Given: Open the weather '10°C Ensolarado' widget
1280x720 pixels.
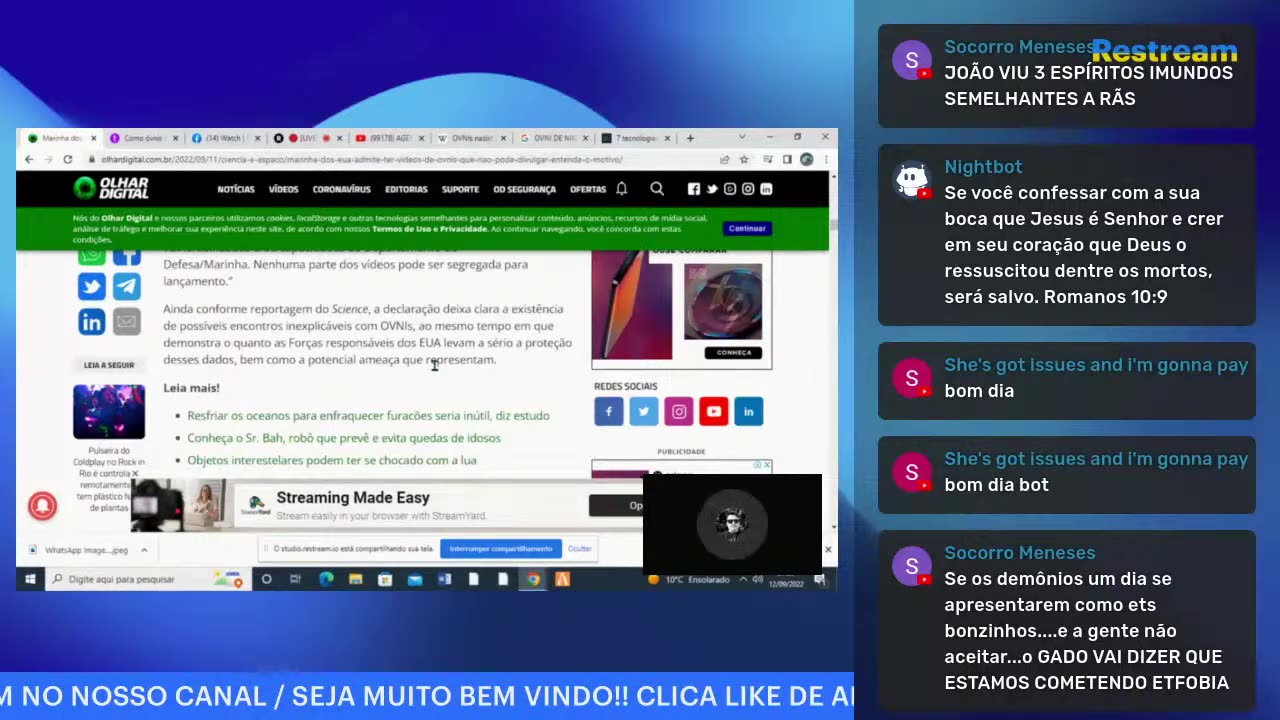Looking at the screenshot, I should (690, 579).
